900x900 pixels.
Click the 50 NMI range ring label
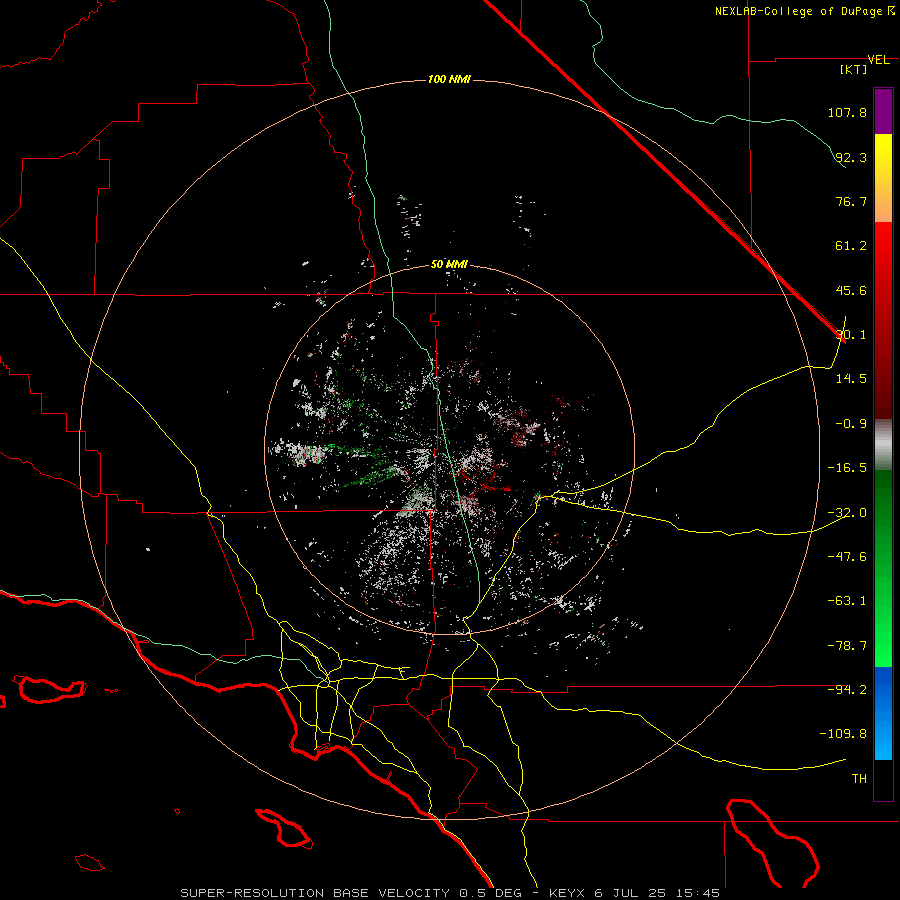pyautogui.click(x=449, y=265)
